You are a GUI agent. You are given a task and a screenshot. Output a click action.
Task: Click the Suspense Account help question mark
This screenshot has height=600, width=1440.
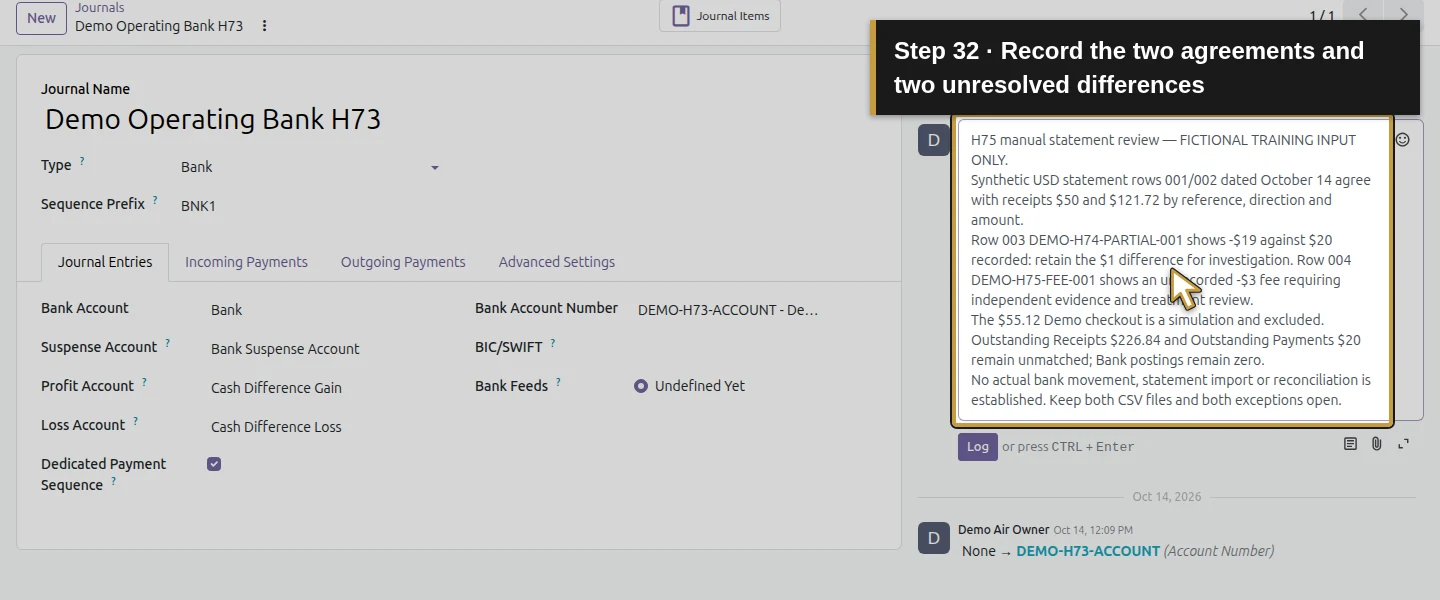[x=167, y=343]
